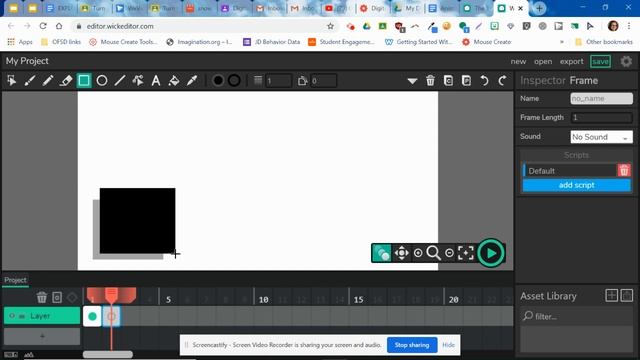Expand the toolbar actions dropdown arrow
This screenshot has height=360, width=640.
(412, 81)
